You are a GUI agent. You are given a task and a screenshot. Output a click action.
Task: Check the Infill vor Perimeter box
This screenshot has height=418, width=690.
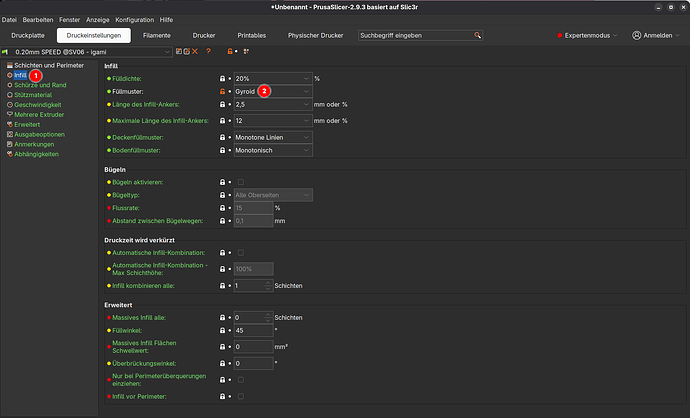tap(240, 397)
